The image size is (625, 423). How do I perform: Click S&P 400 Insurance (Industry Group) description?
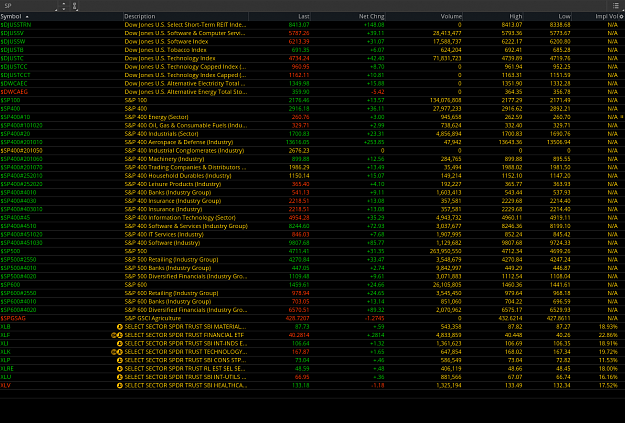coord(173,201)
